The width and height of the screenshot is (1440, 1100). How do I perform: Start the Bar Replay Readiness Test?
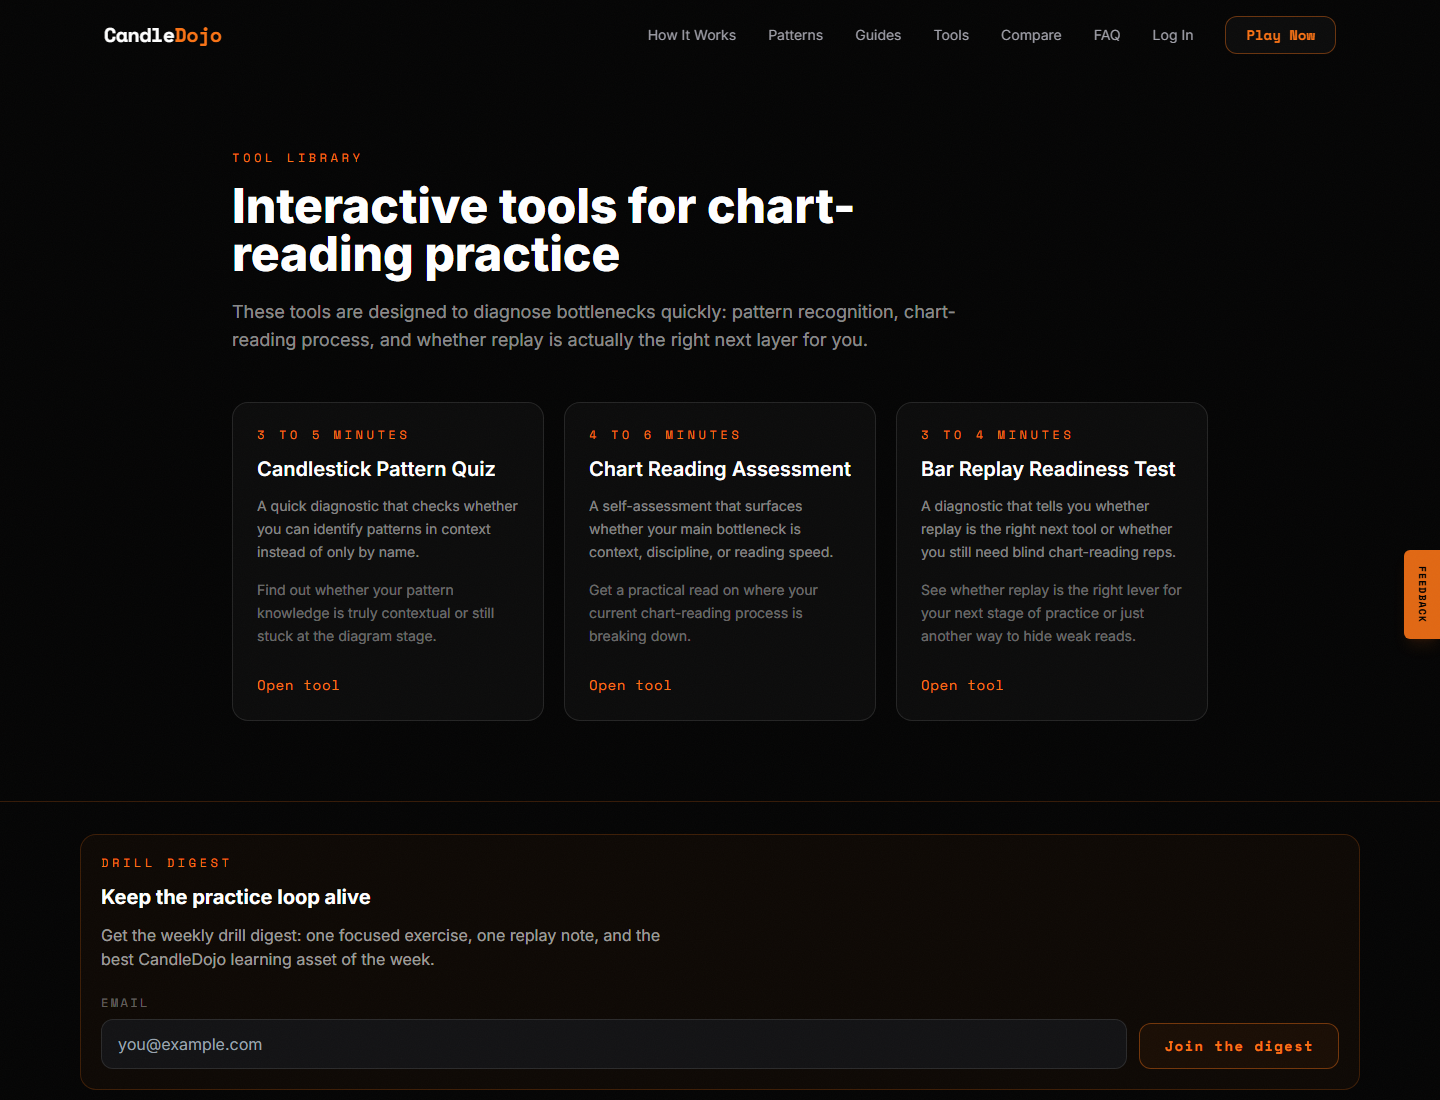tap(962, 685)
